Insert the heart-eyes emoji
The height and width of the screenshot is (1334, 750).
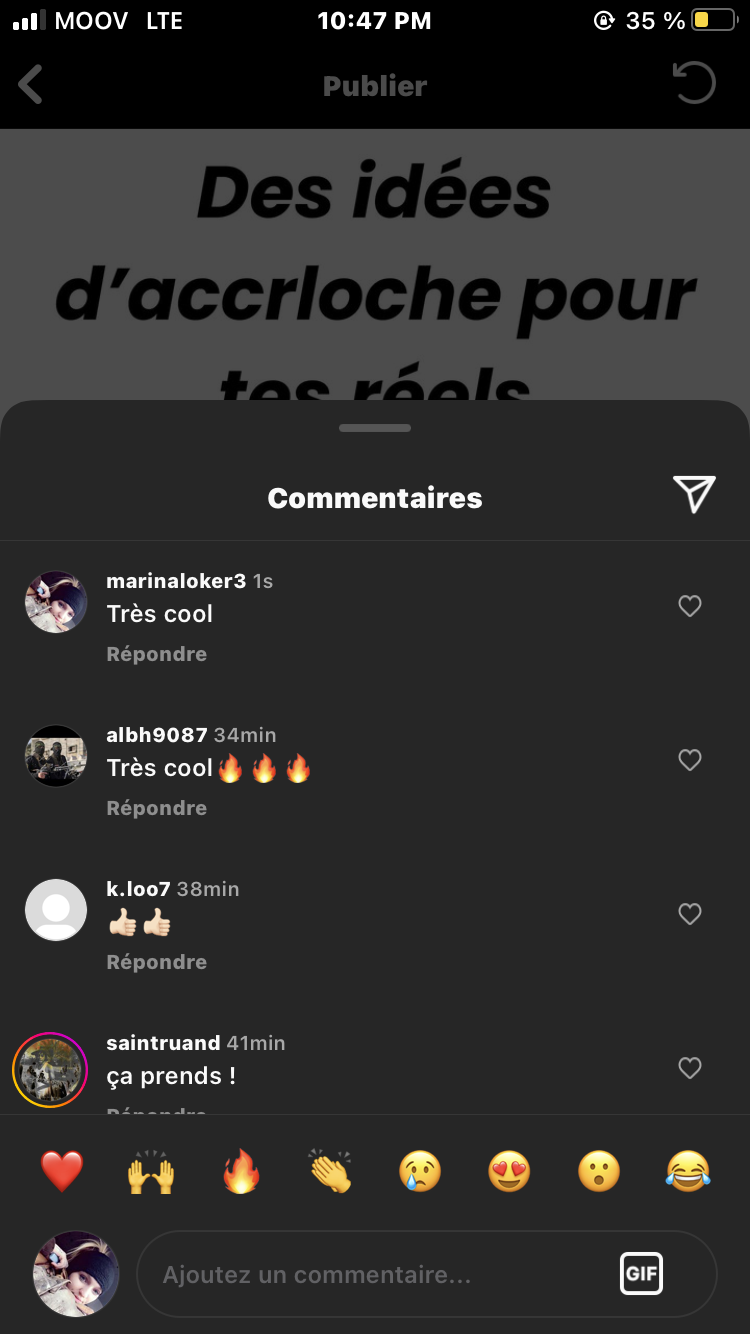point(509,1171)
